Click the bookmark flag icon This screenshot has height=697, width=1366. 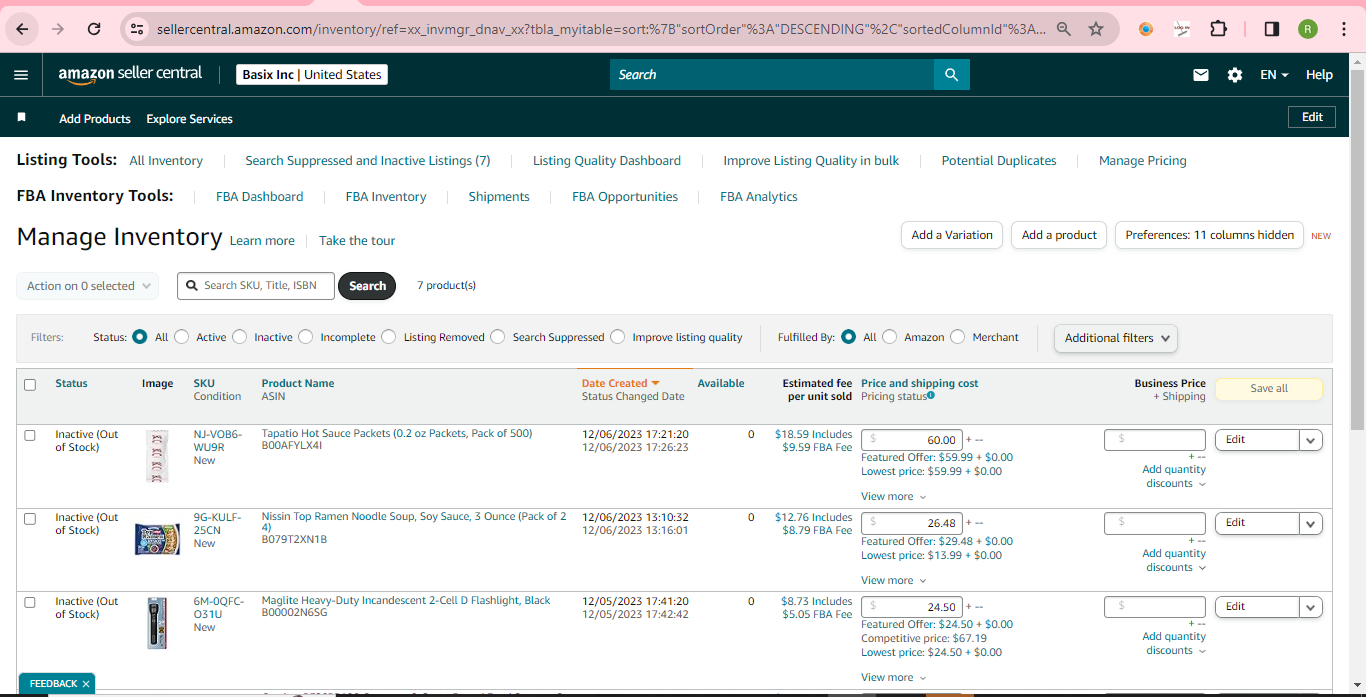tap(21, 118)
